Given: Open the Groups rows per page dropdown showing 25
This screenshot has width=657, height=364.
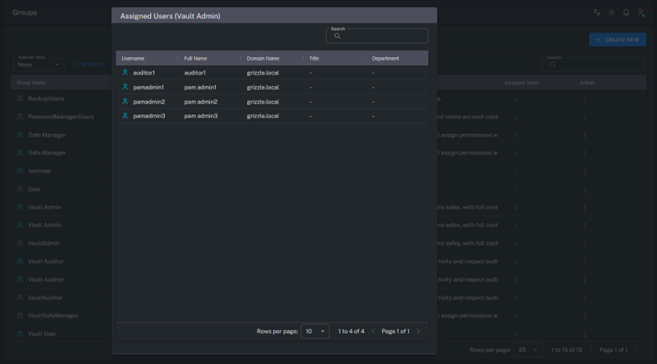Looking at the screenshot, I should (528, 350).
